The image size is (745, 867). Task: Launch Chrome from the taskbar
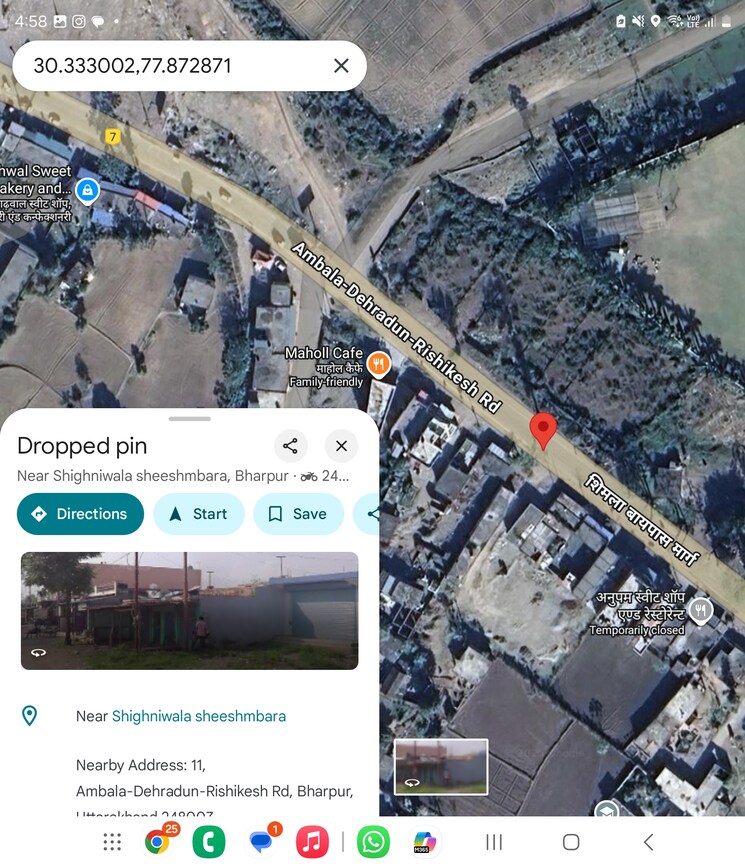158,842
